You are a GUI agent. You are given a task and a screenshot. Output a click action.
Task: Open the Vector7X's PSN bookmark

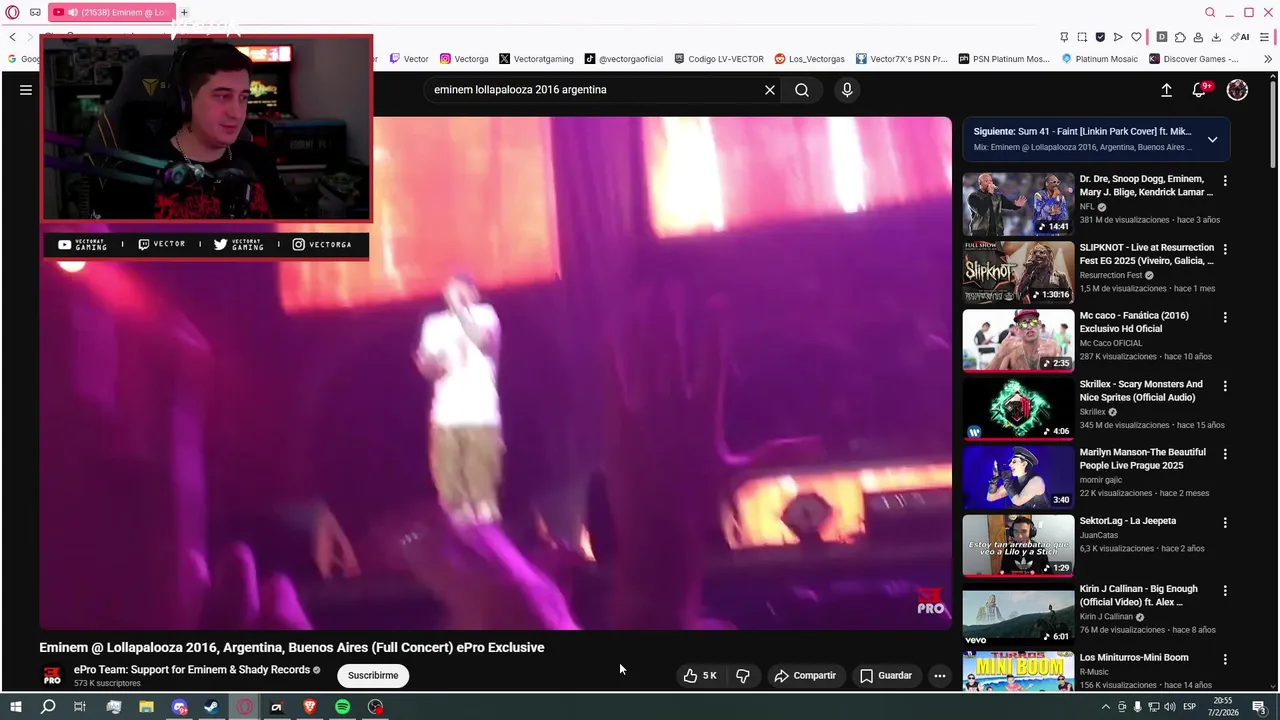click(x=901, y=59)
